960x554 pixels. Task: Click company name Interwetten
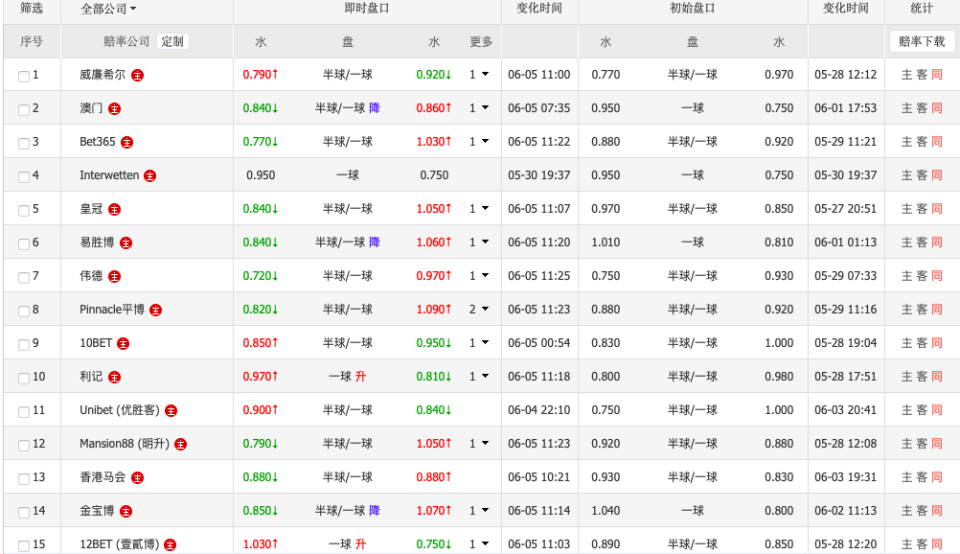109,175
